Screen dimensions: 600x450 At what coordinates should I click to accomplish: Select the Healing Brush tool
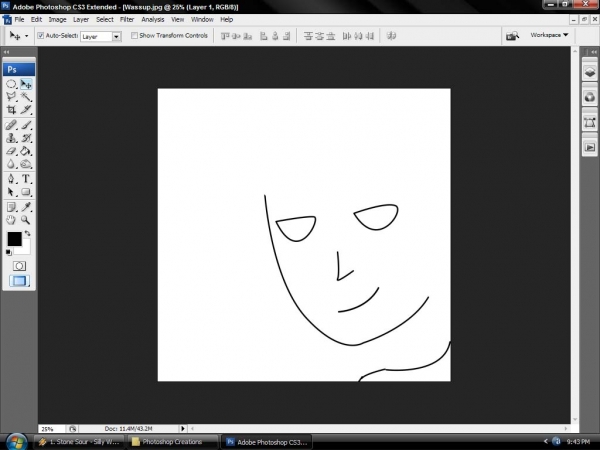(11, 125)
